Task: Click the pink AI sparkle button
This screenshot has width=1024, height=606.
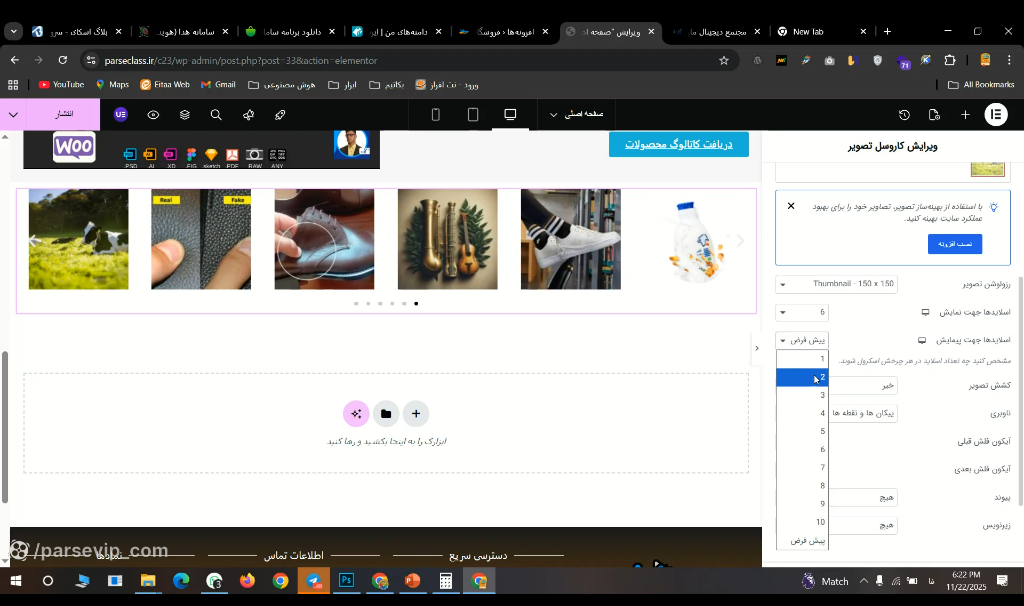Action: (x=356, y=413)
